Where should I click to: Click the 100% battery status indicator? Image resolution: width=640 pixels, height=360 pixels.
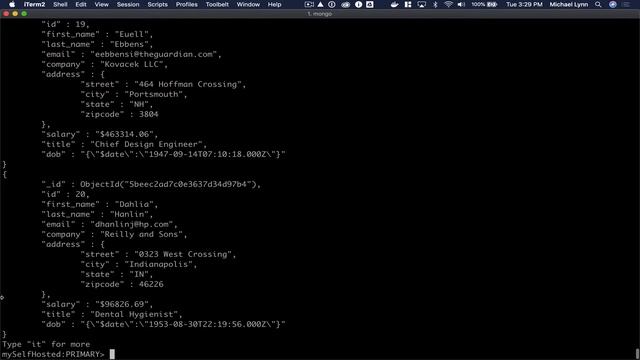(484, 4)
